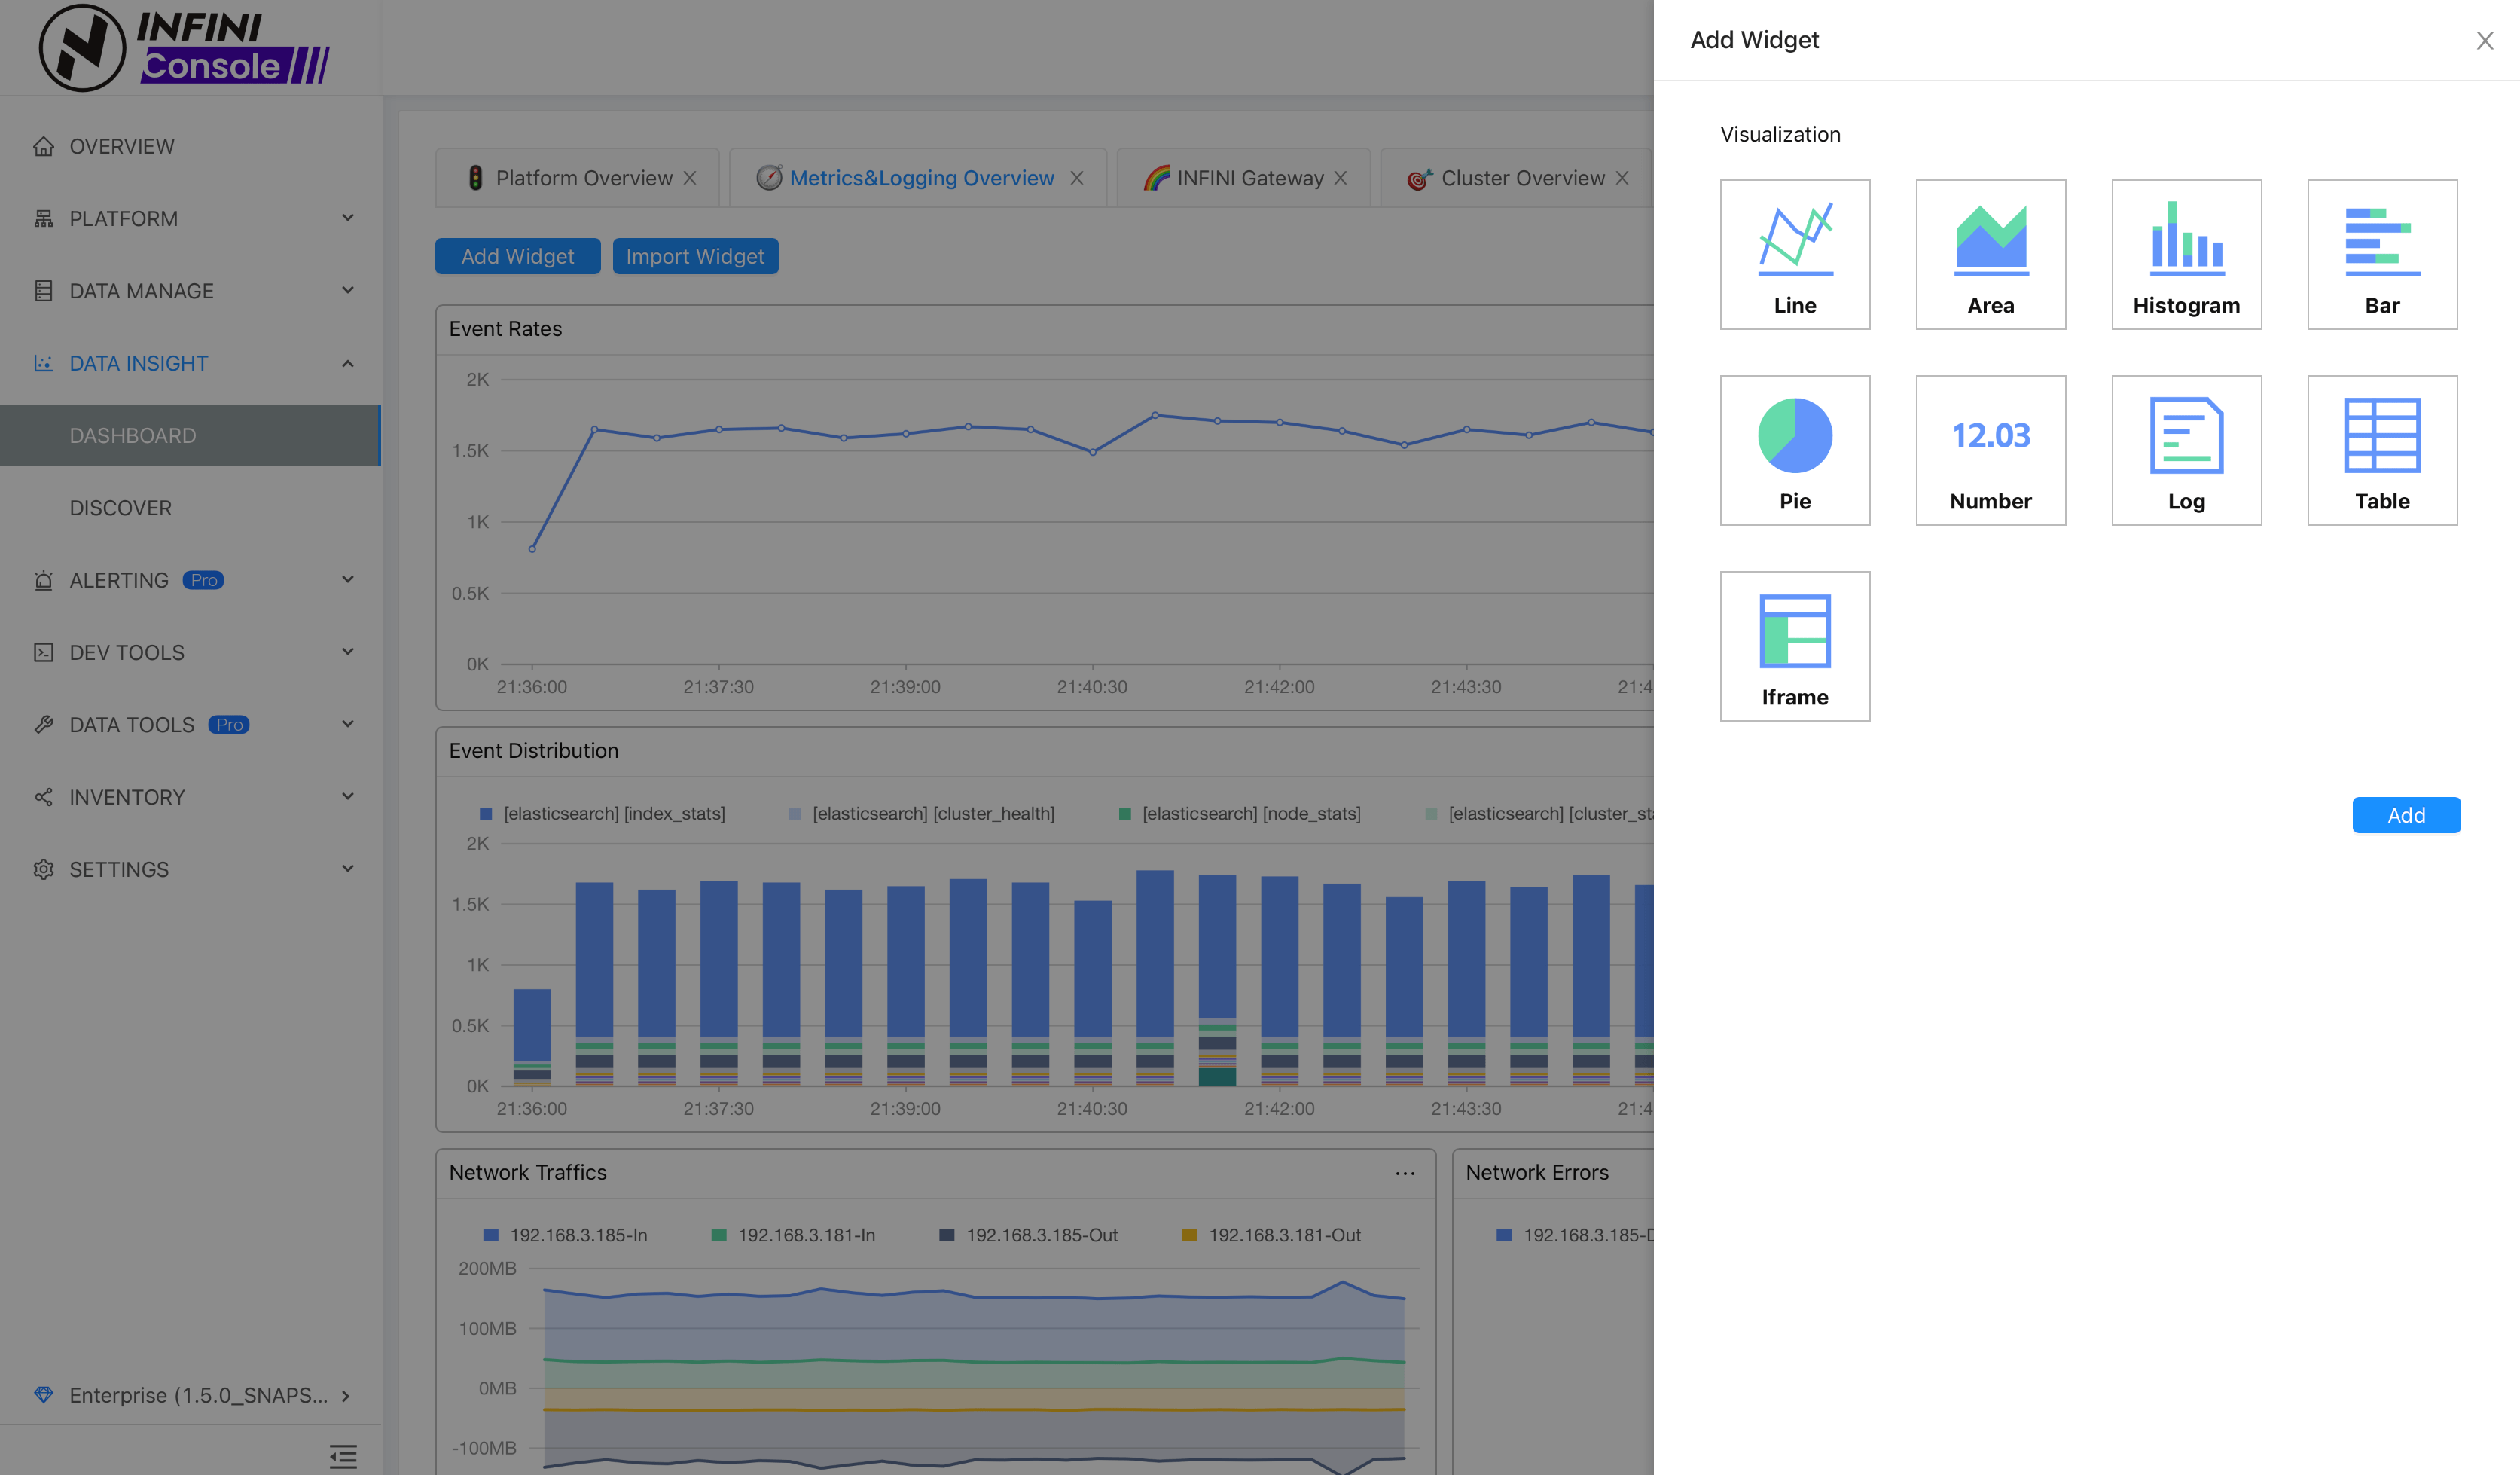Toggle [elasticsearch] [index_stats] legend series

point(602,814)
